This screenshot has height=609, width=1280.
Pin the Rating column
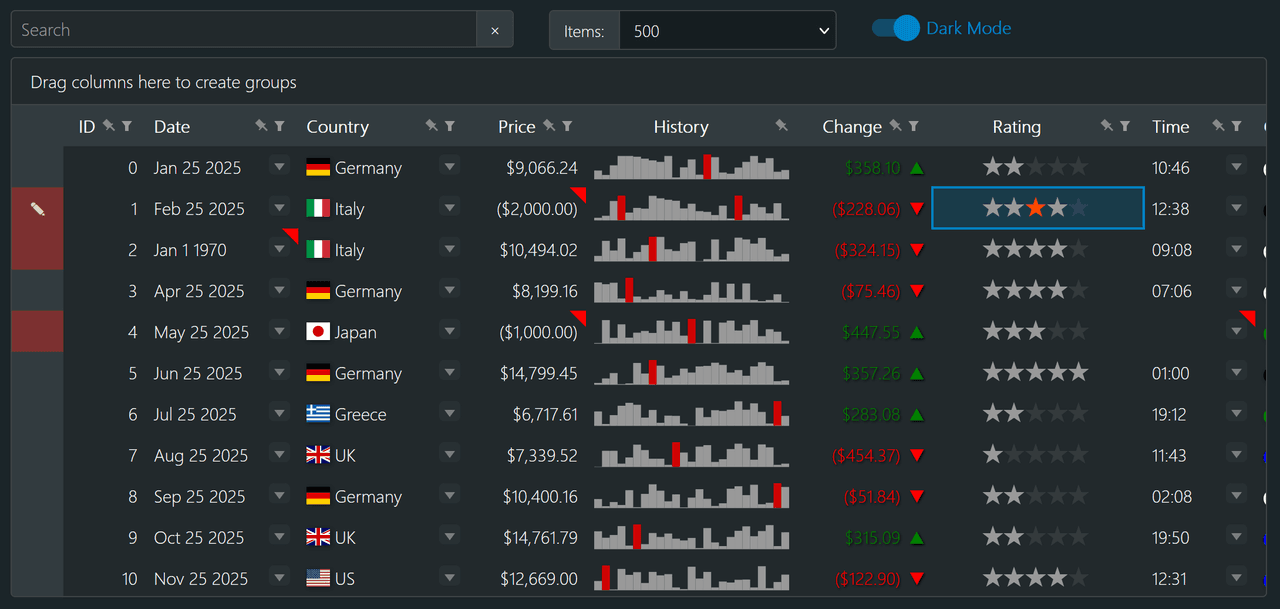tap(1106, 126)
